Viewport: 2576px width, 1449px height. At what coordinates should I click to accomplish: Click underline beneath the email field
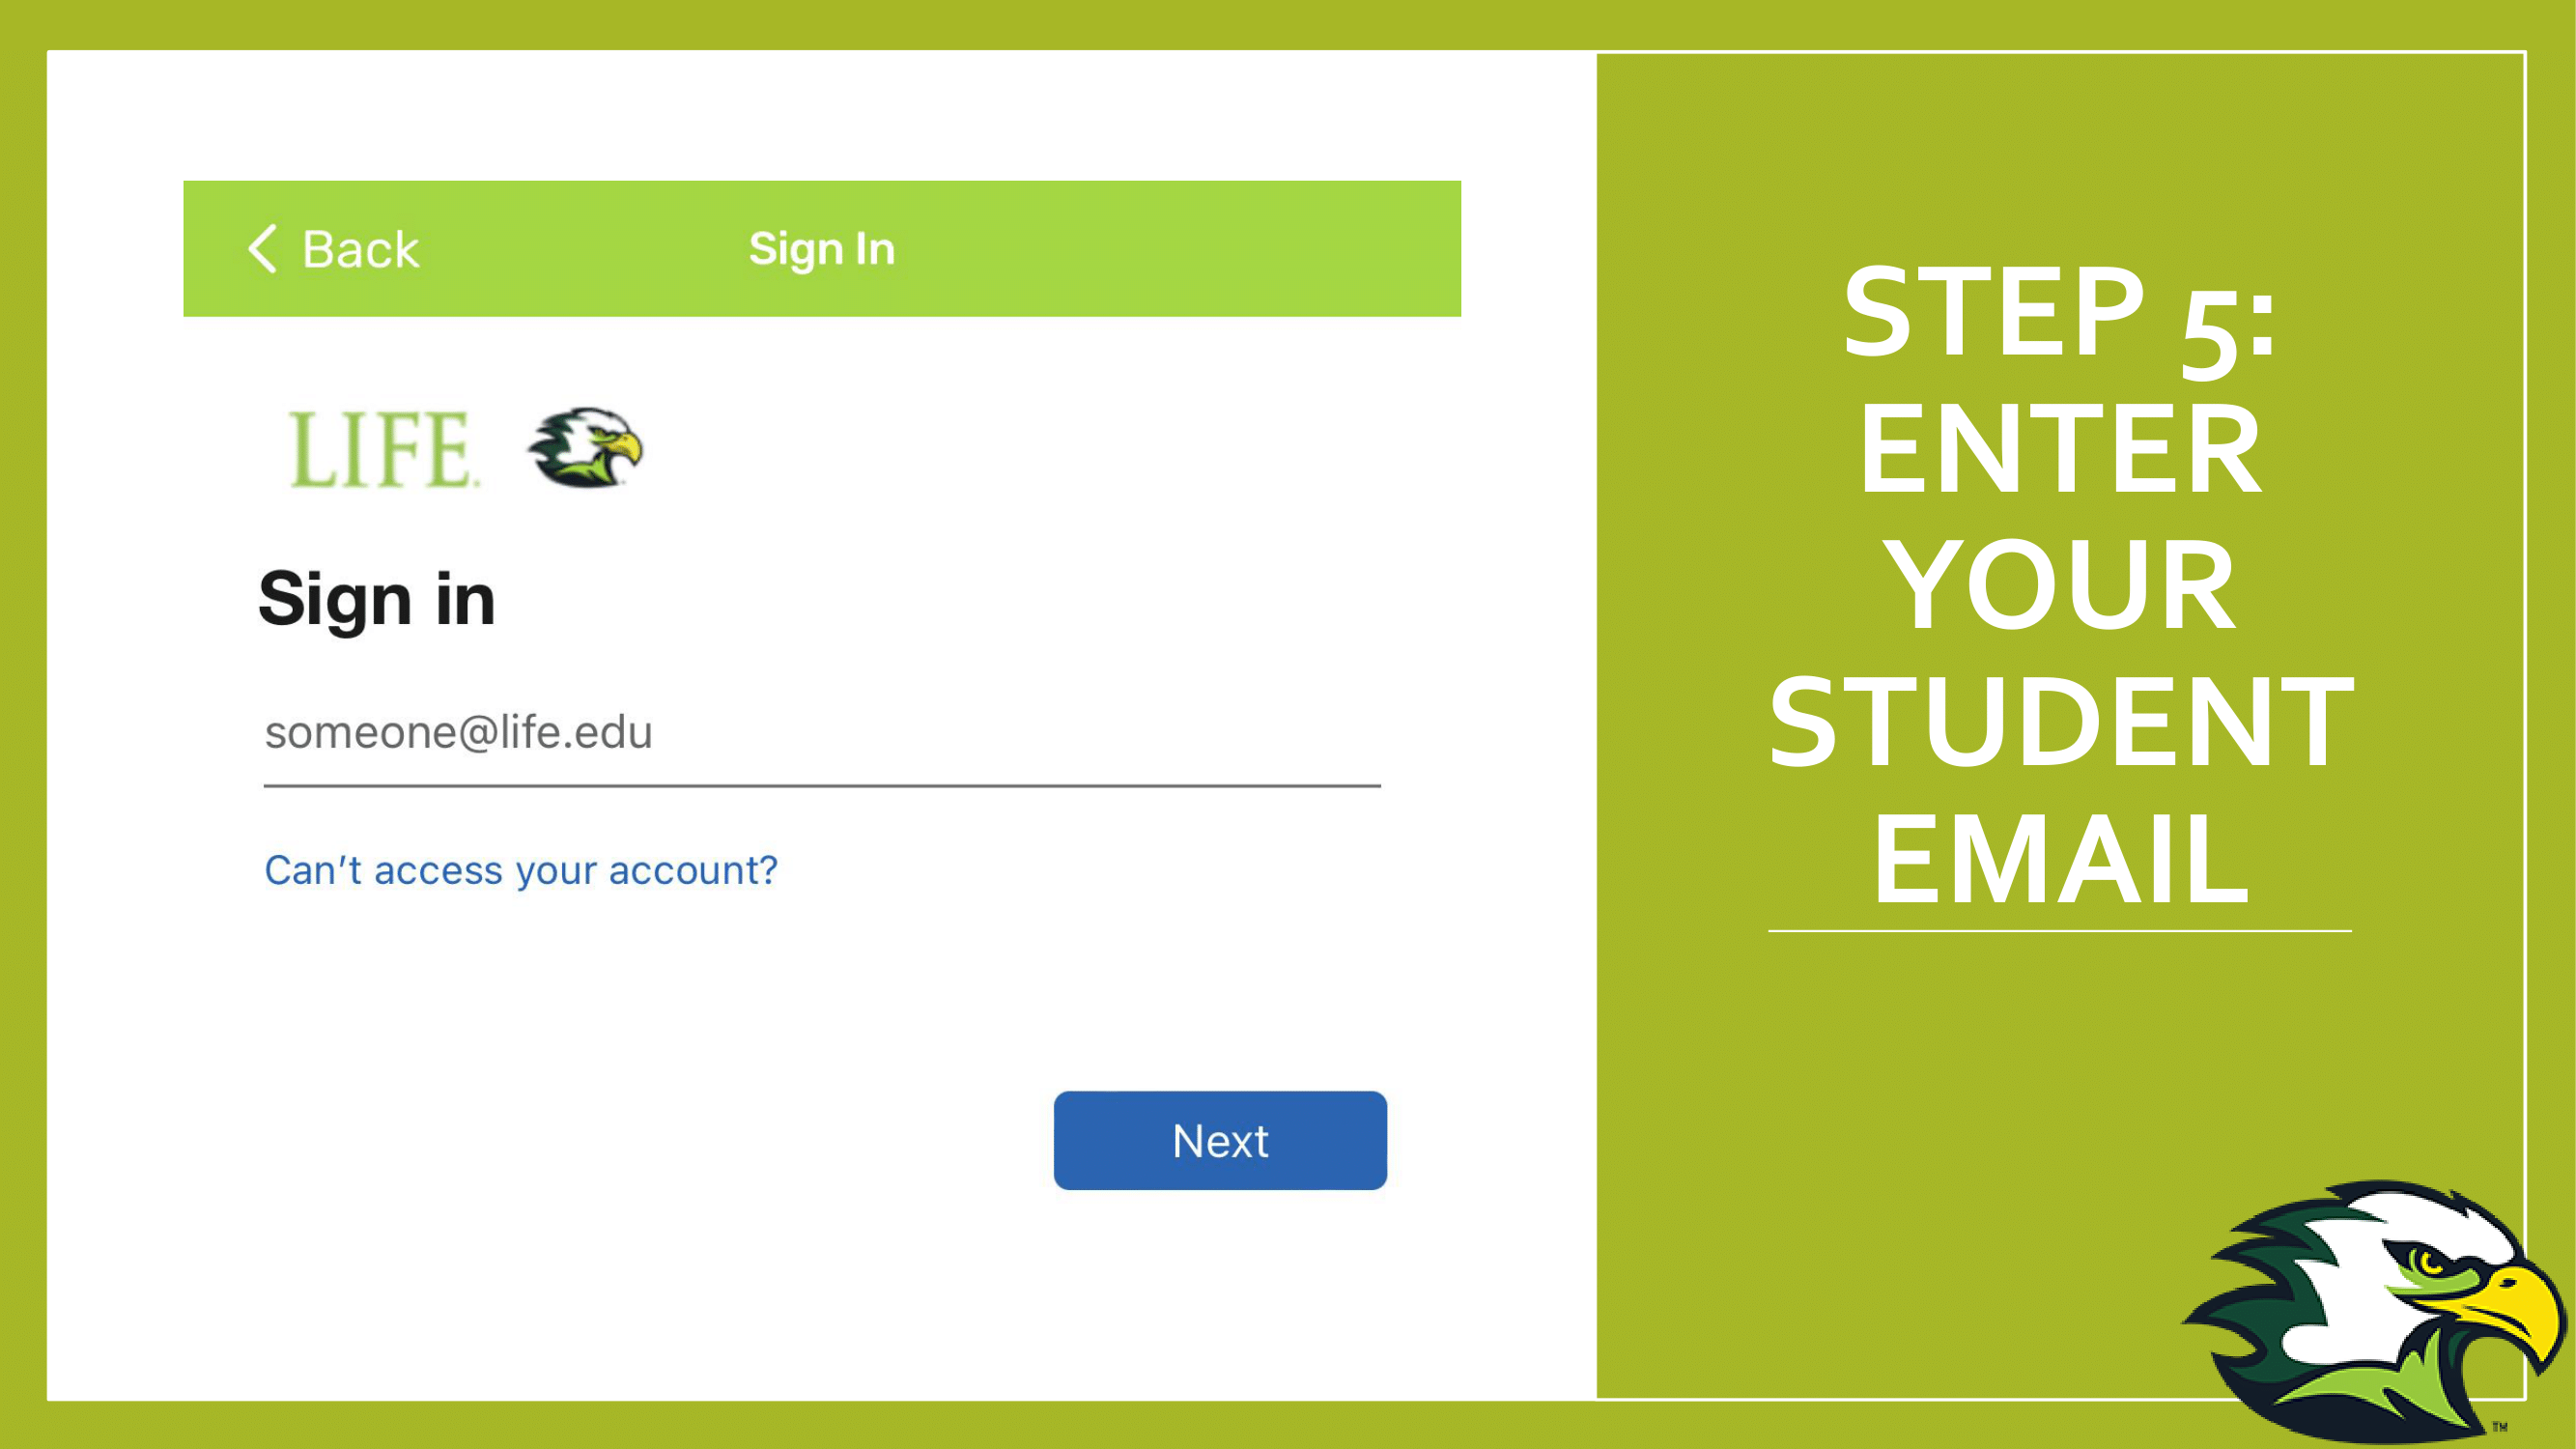822,786
